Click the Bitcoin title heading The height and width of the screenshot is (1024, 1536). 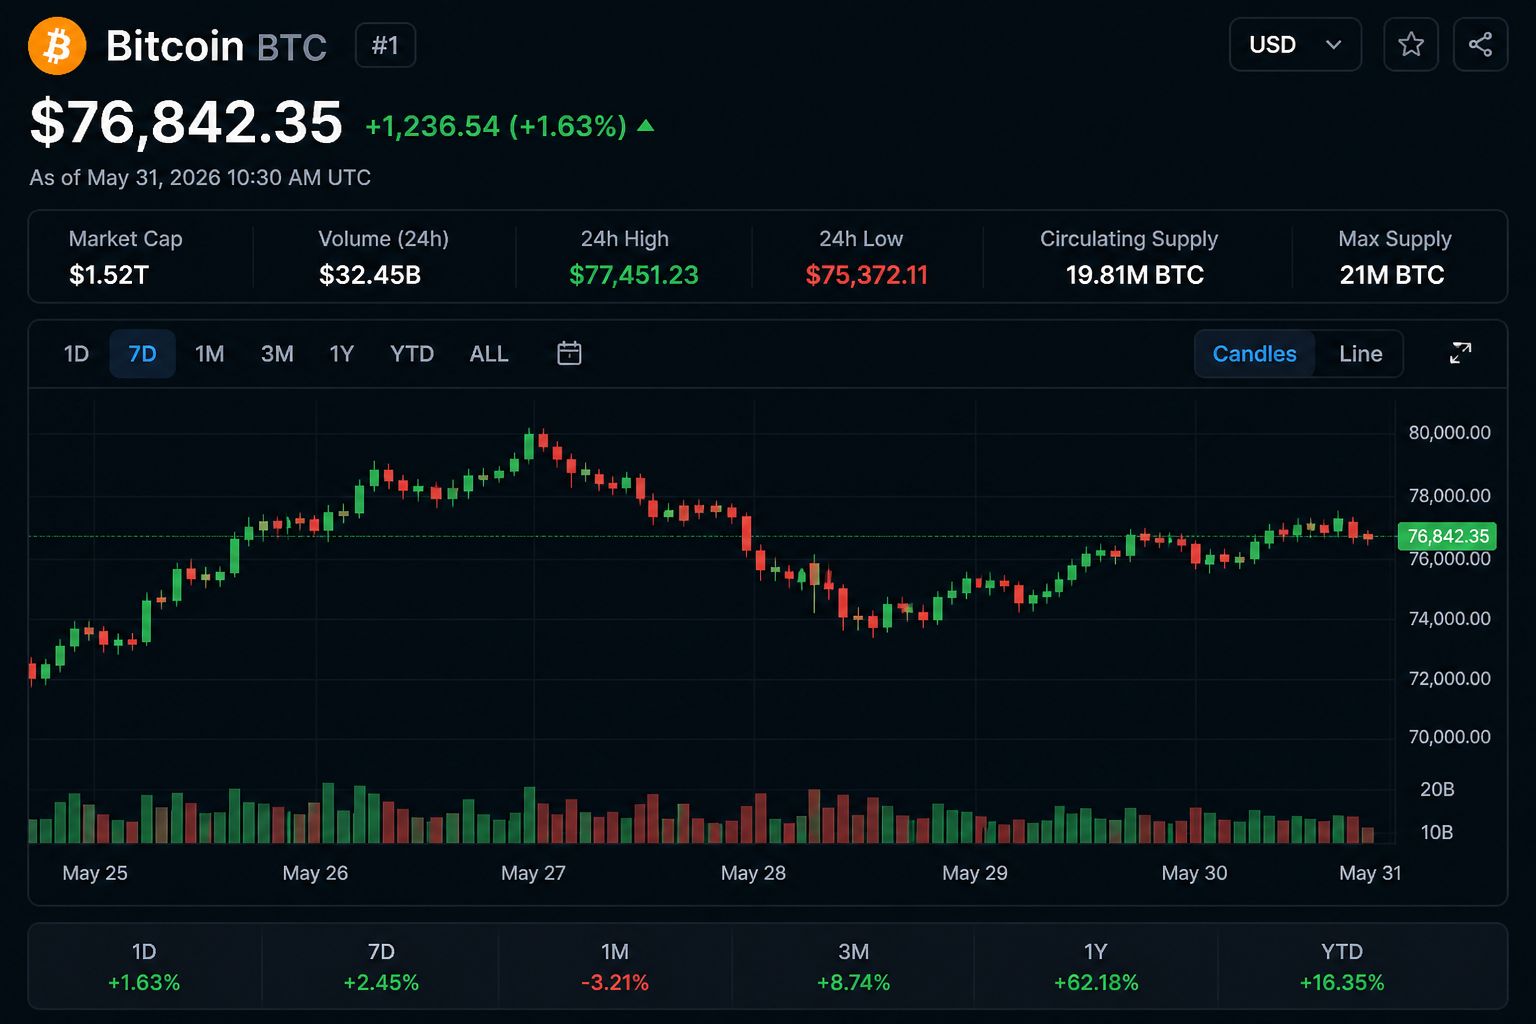(x=175, y=46)
